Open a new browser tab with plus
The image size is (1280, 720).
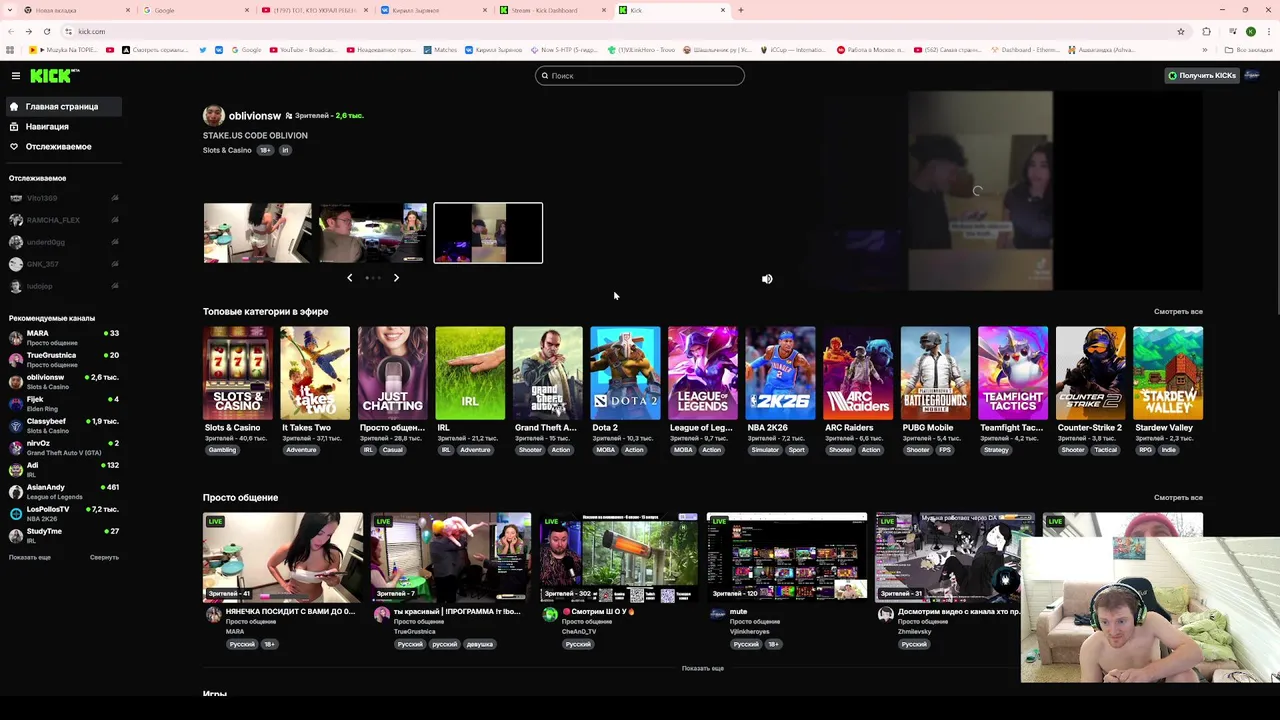coord(740,10)
